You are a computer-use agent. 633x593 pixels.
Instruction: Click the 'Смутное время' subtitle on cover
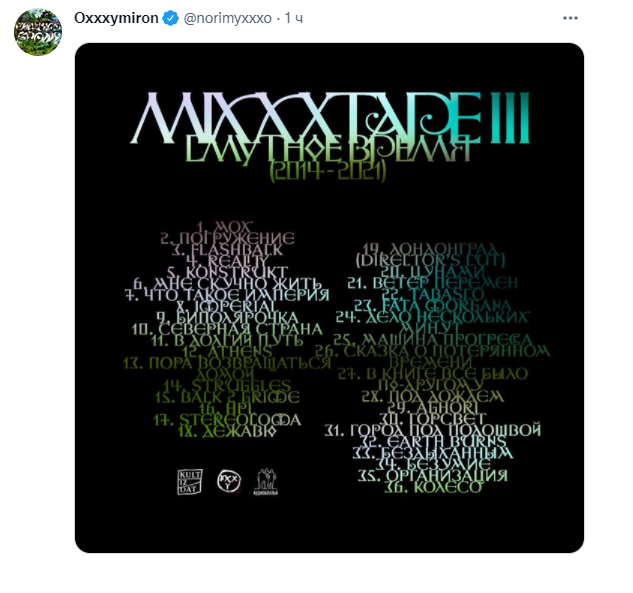click(328, 149)
